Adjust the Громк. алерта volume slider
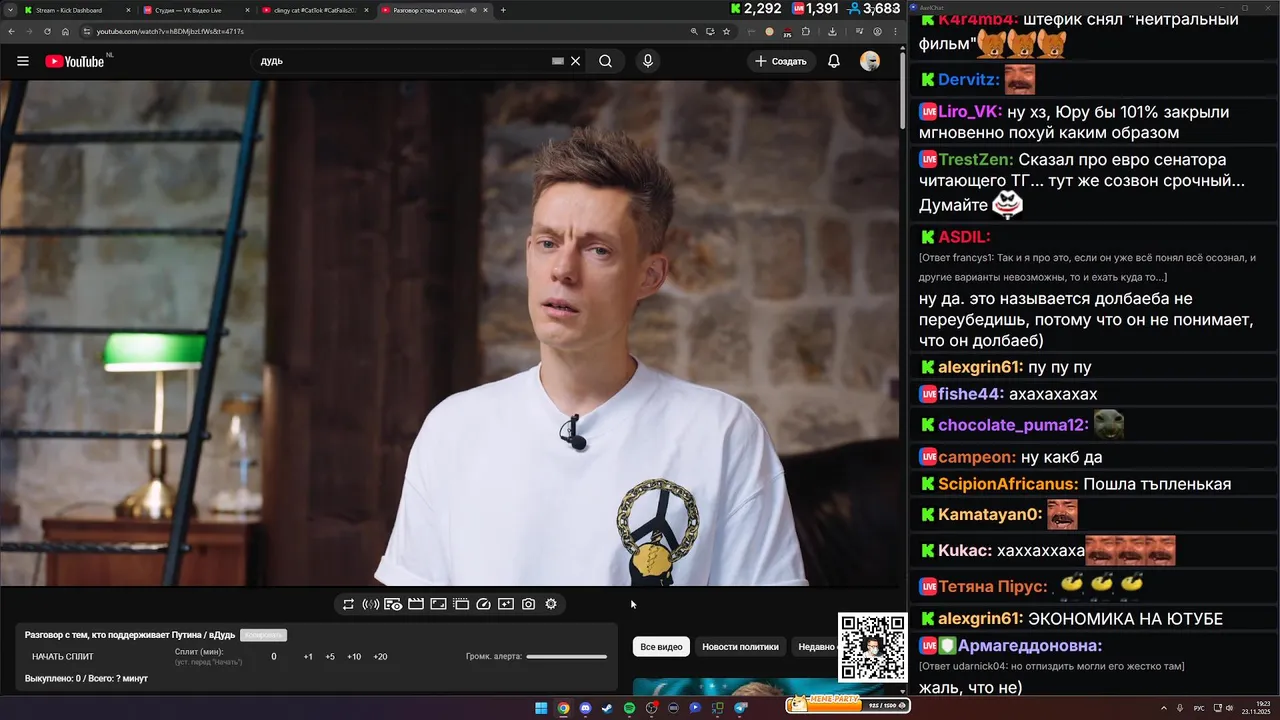Screen dimensions: 1280x720 pos(566,657)
